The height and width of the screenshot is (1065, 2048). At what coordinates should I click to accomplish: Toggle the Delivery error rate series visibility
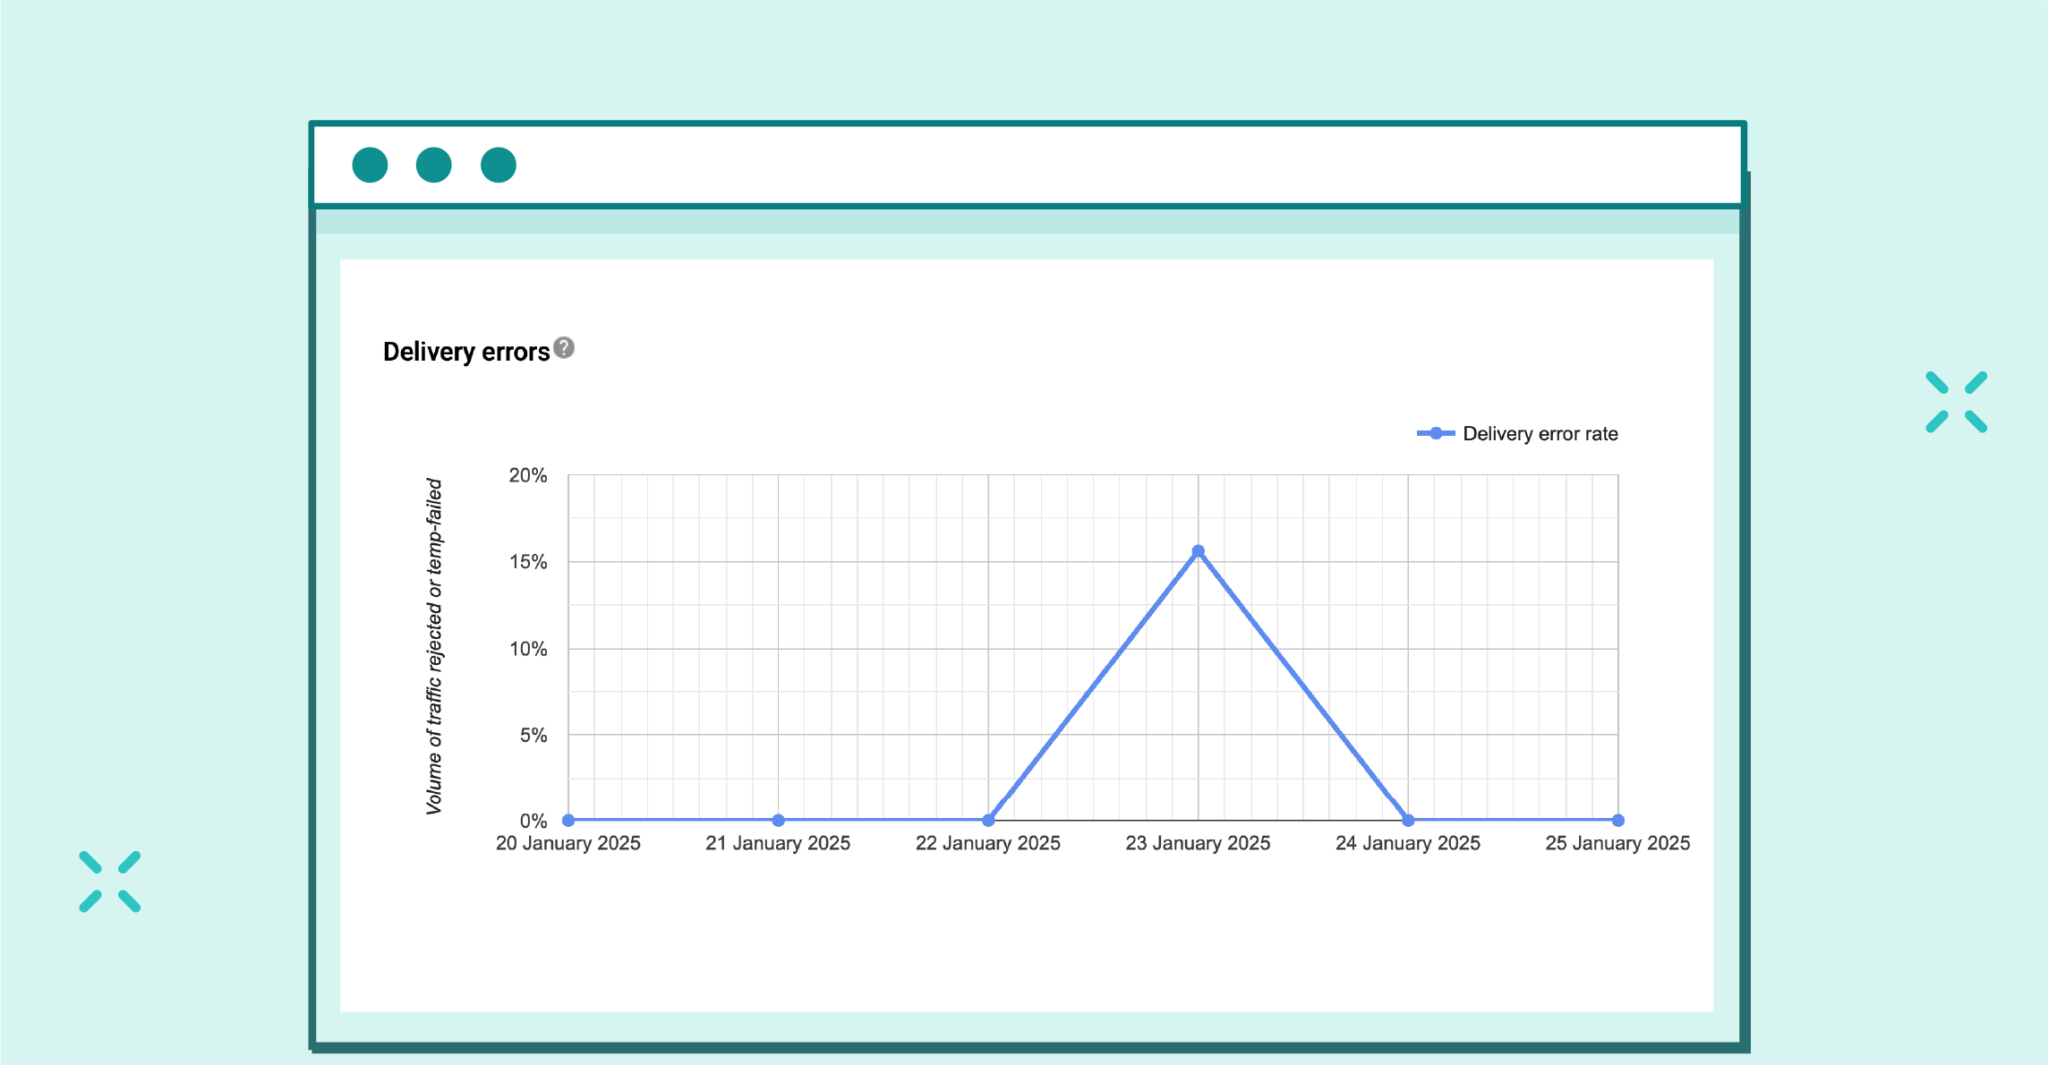[x=1540, y=433]
